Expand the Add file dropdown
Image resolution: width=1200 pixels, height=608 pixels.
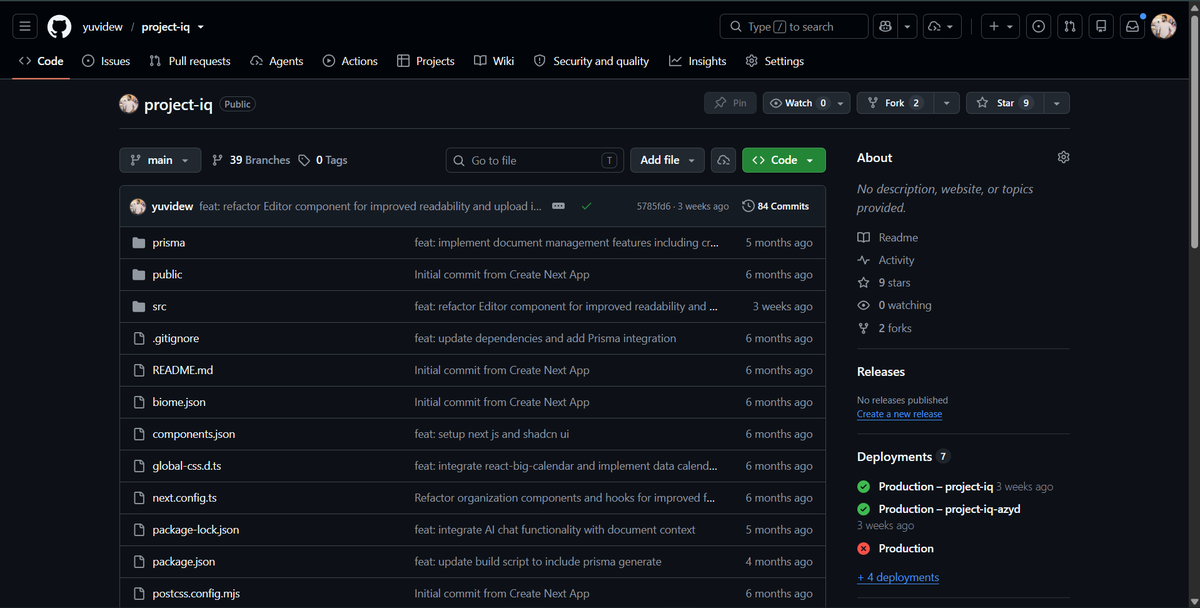[667, 160]
